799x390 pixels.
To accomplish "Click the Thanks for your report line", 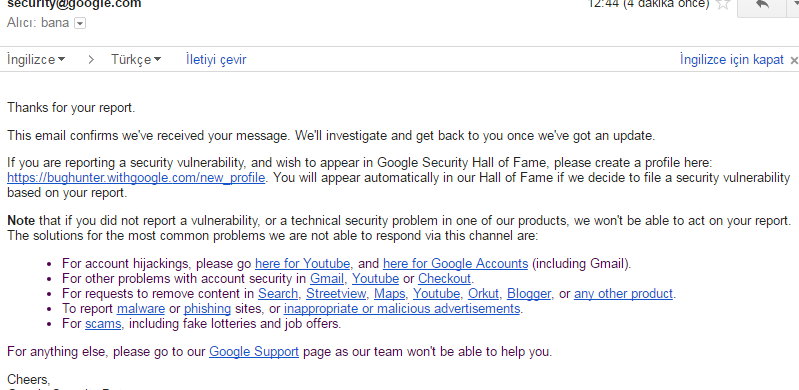I will (x=71, y=108).
